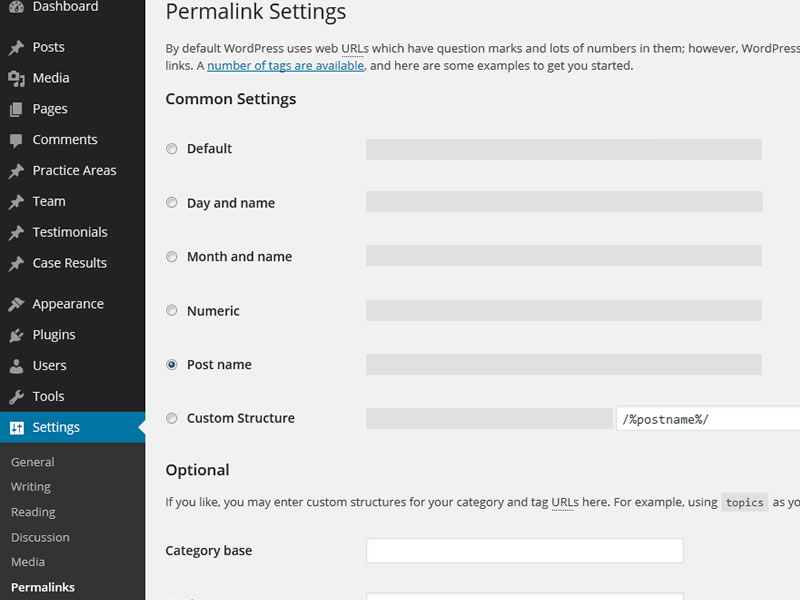
Task: Enable the Custom Structure radio button
Action: coord(172,419)
